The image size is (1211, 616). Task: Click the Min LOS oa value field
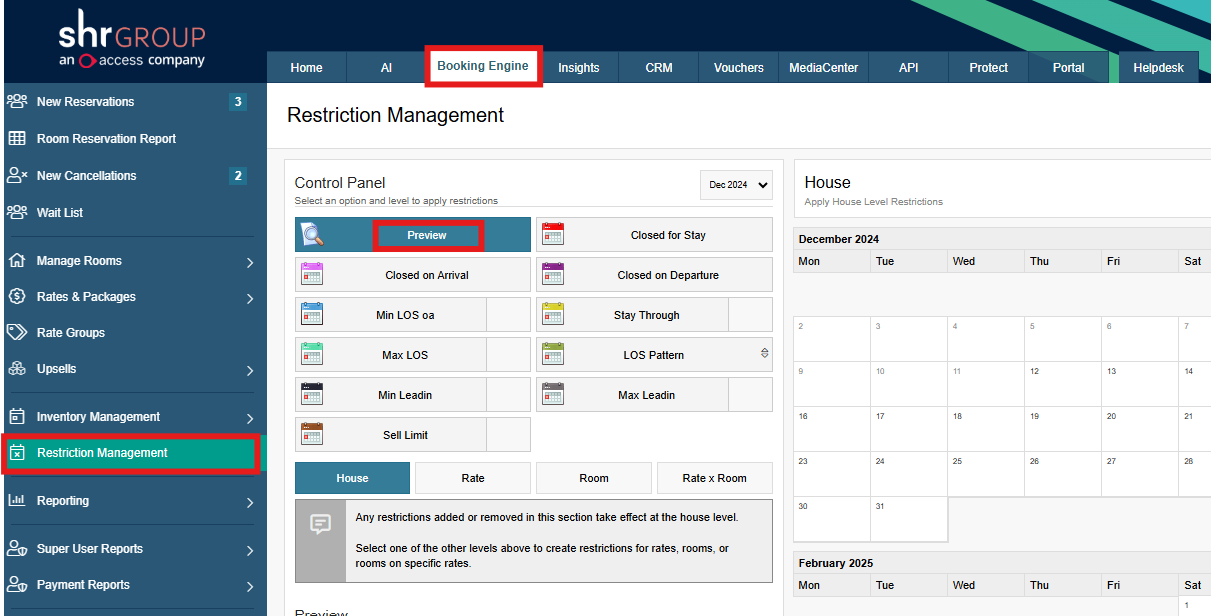pyautogui.click(x=509, y=315)
